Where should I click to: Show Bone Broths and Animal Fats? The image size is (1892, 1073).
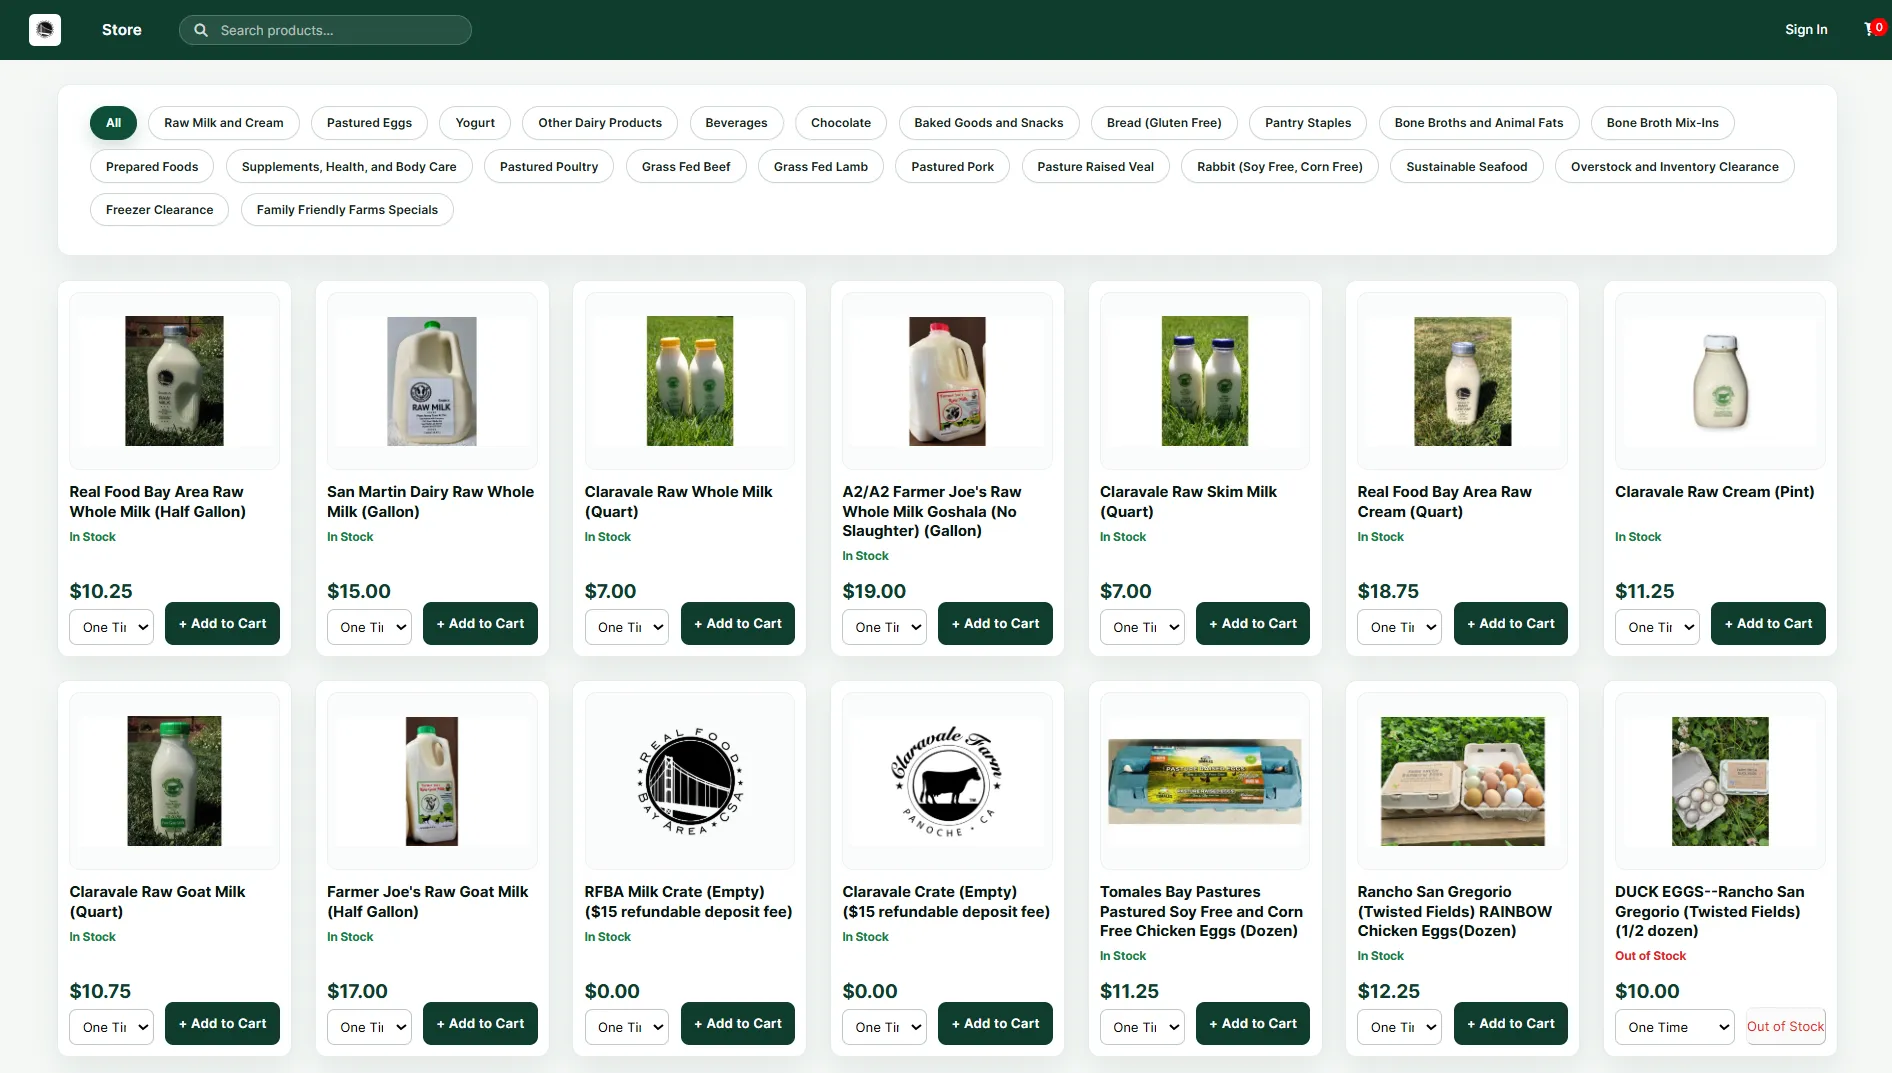click(x=1479, y=123)
